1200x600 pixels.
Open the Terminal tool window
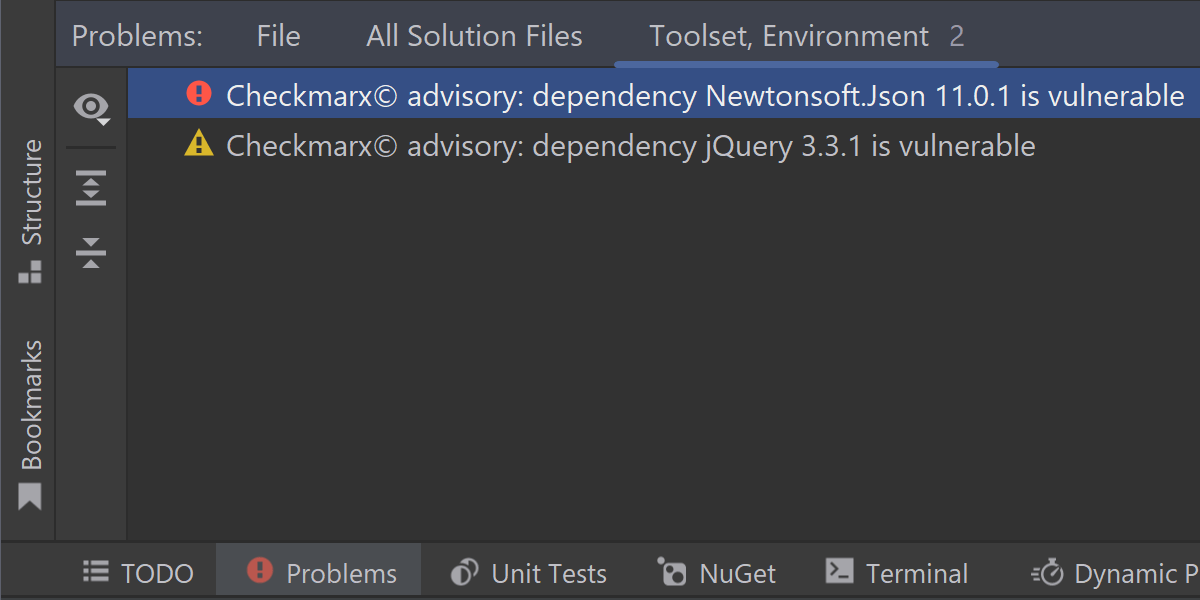click(897, 573)
